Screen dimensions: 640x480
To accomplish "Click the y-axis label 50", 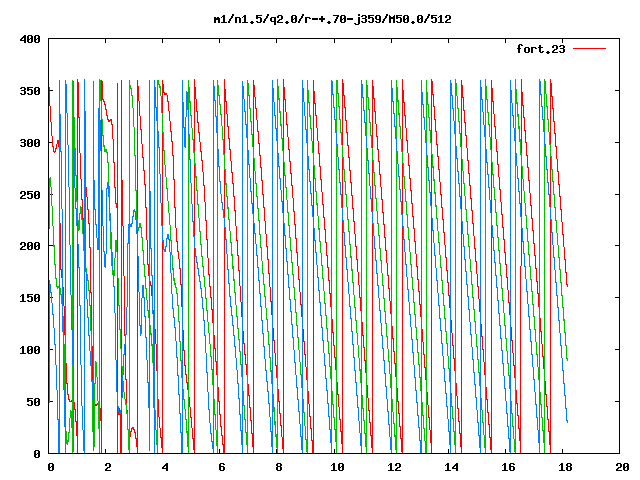I will 33,402.
